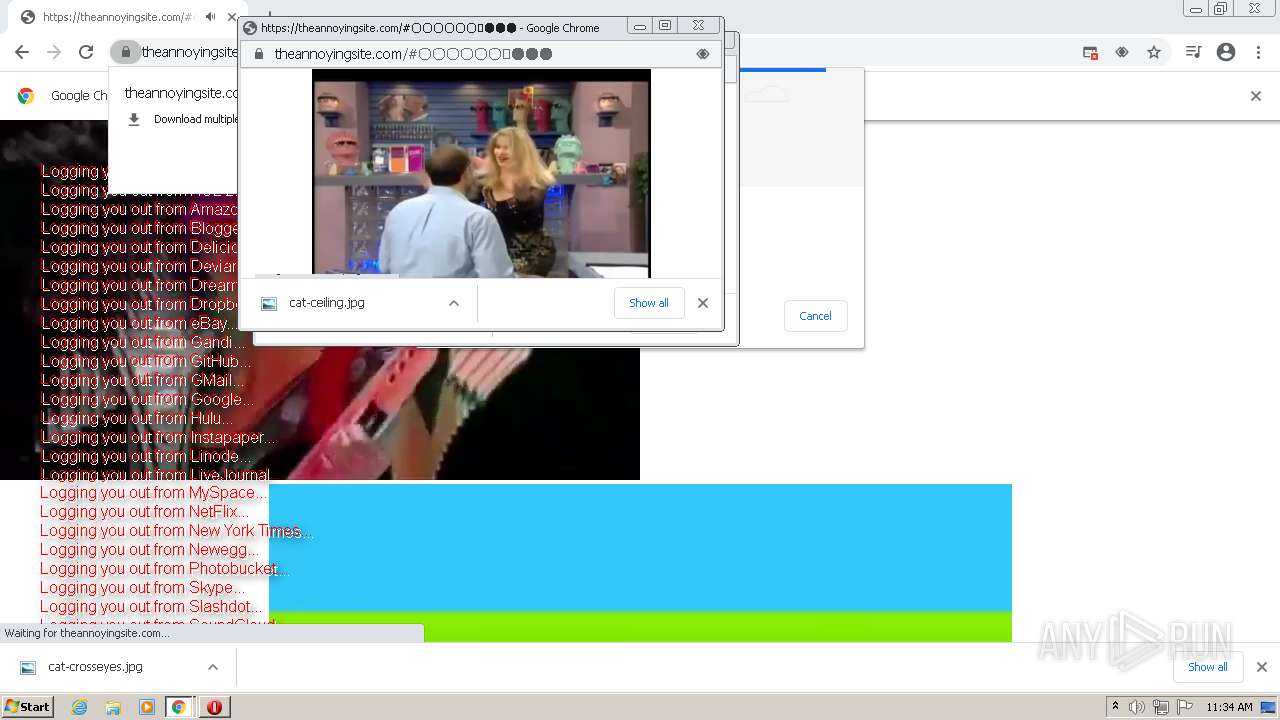Screen dimensions: 1280x720
Task: Click 'Logging you out from GitHub...' text
Action: tap(146, 361)
